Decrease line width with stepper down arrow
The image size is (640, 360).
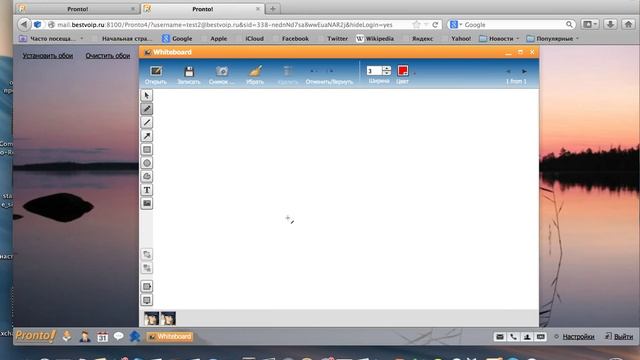click(x=387, y=73)
